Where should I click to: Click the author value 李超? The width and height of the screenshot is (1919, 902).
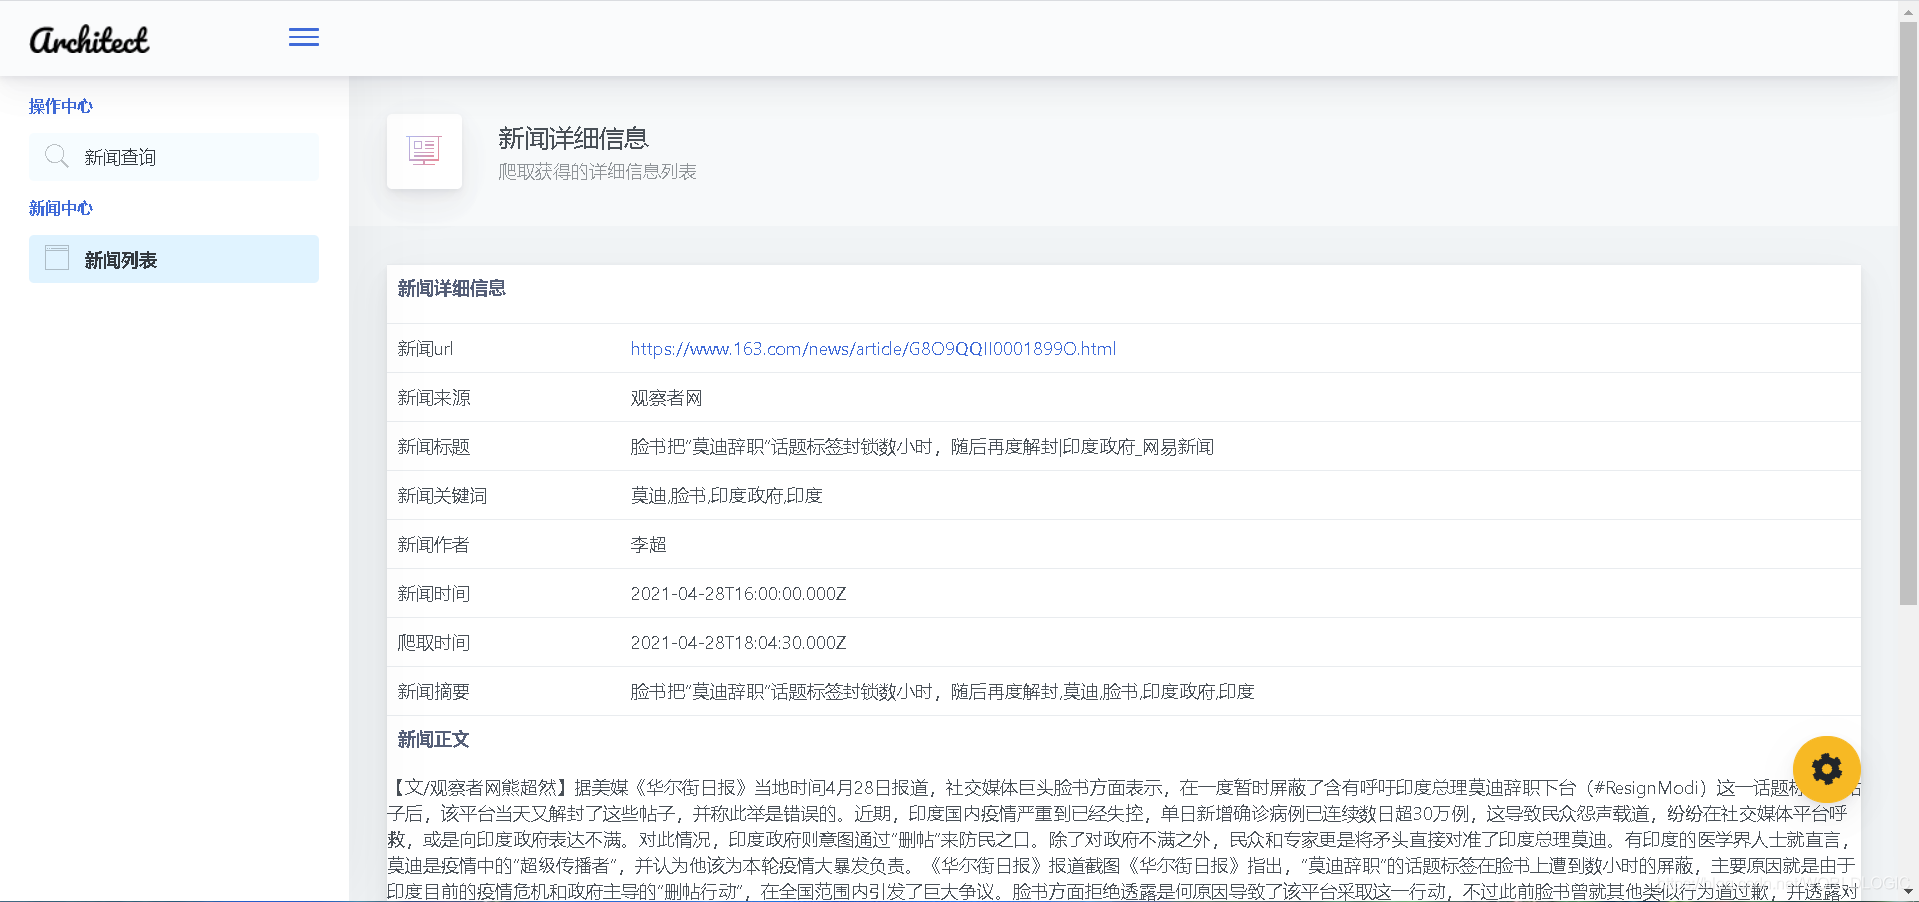click(648, 545)
